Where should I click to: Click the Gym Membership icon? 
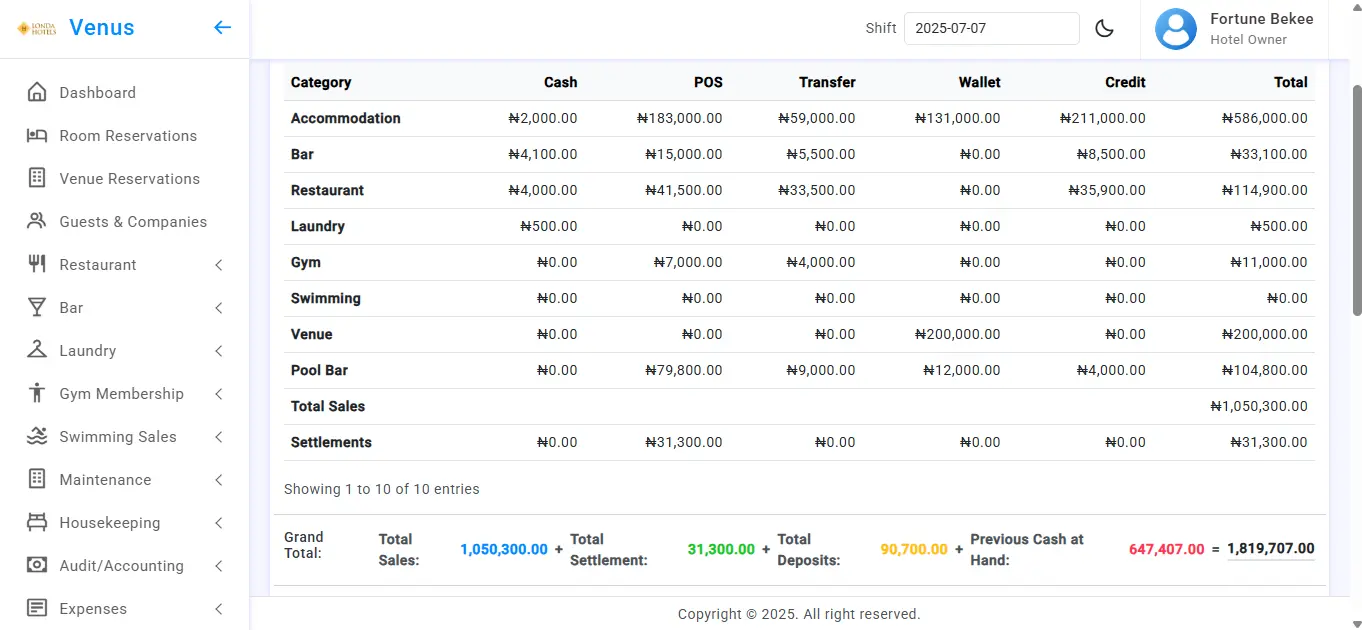coord(37,393)
